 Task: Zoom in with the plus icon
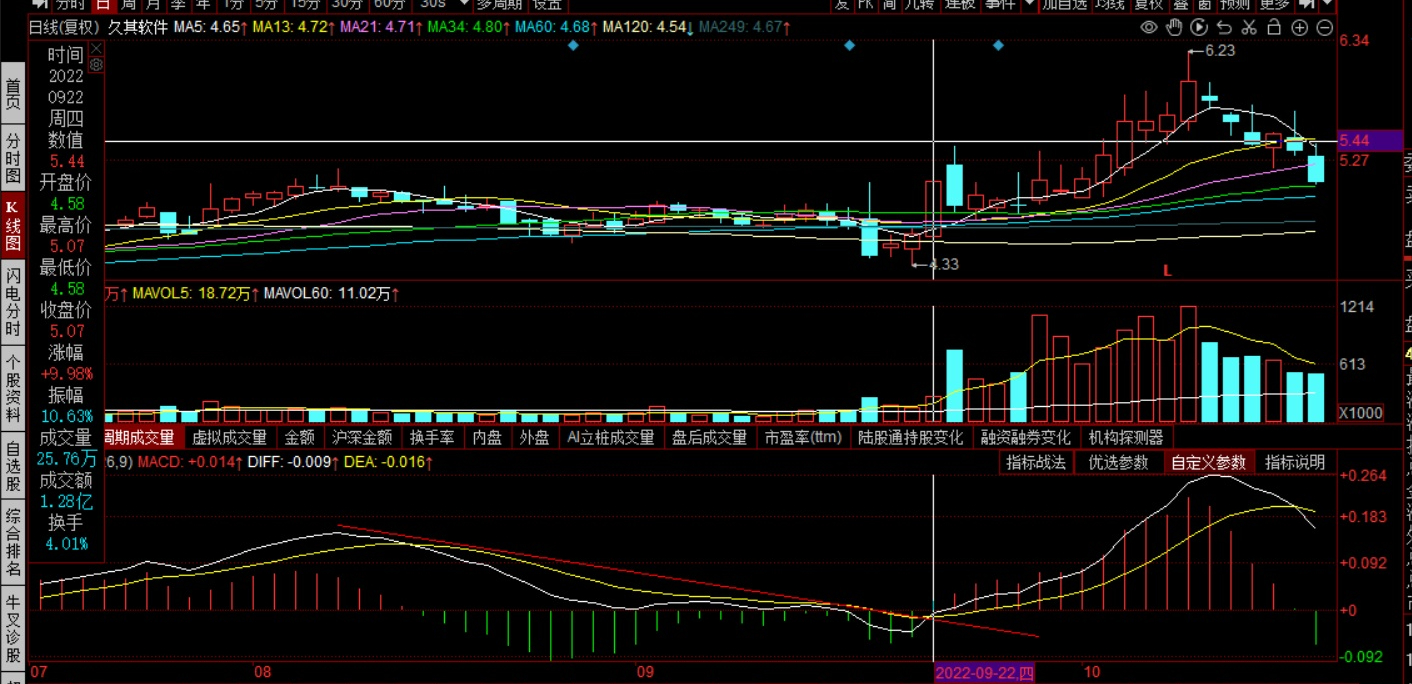coord(1299,27)
